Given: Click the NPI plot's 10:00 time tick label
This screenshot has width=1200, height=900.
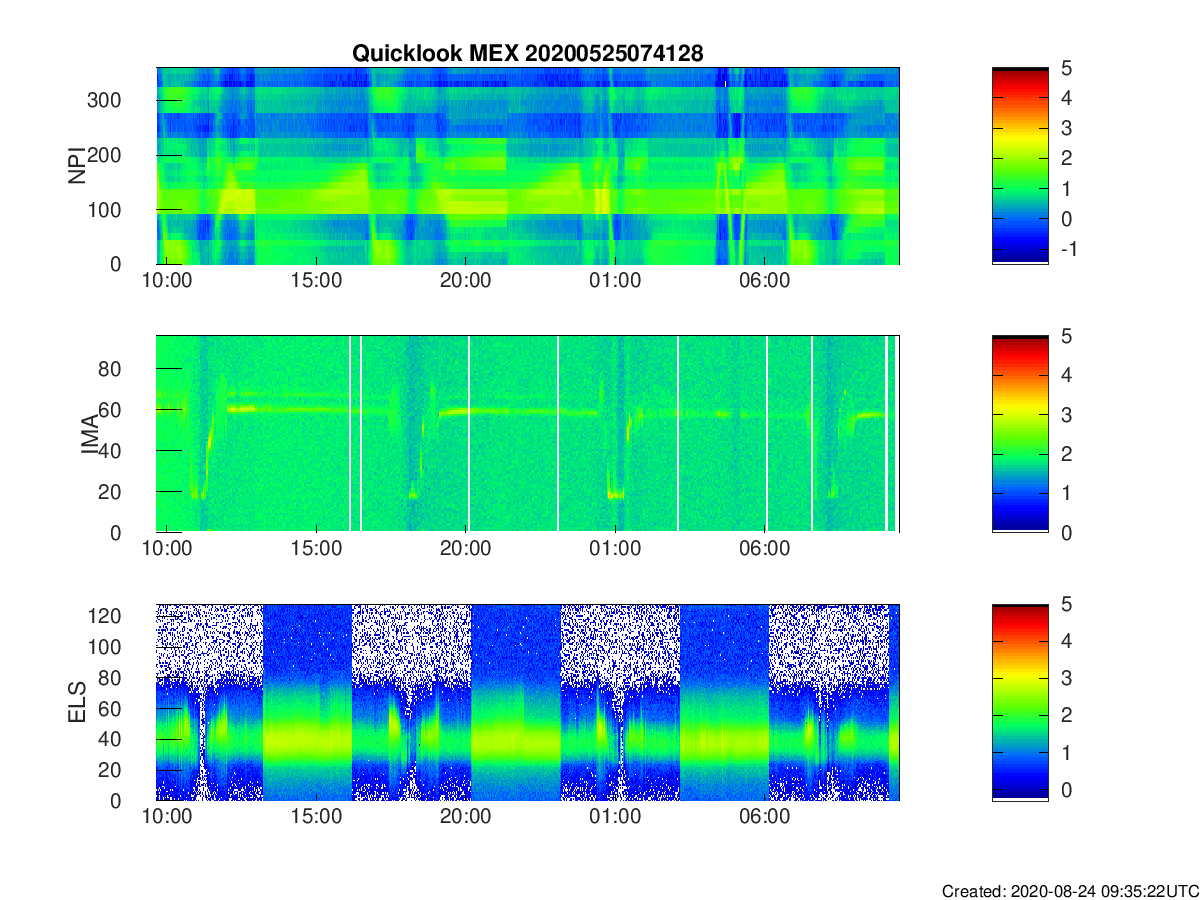Looking at the screenshot, I should [x=167, y=281].
